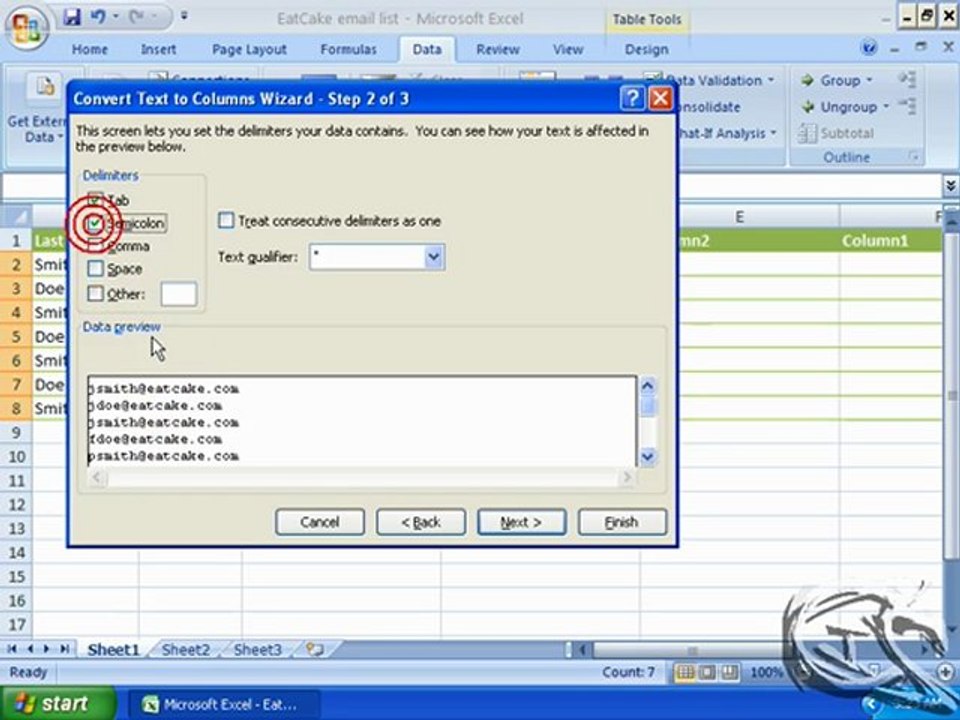960x720 pixels.
Task: Switch to Normal view in status bar
Action: coord(684,672)
